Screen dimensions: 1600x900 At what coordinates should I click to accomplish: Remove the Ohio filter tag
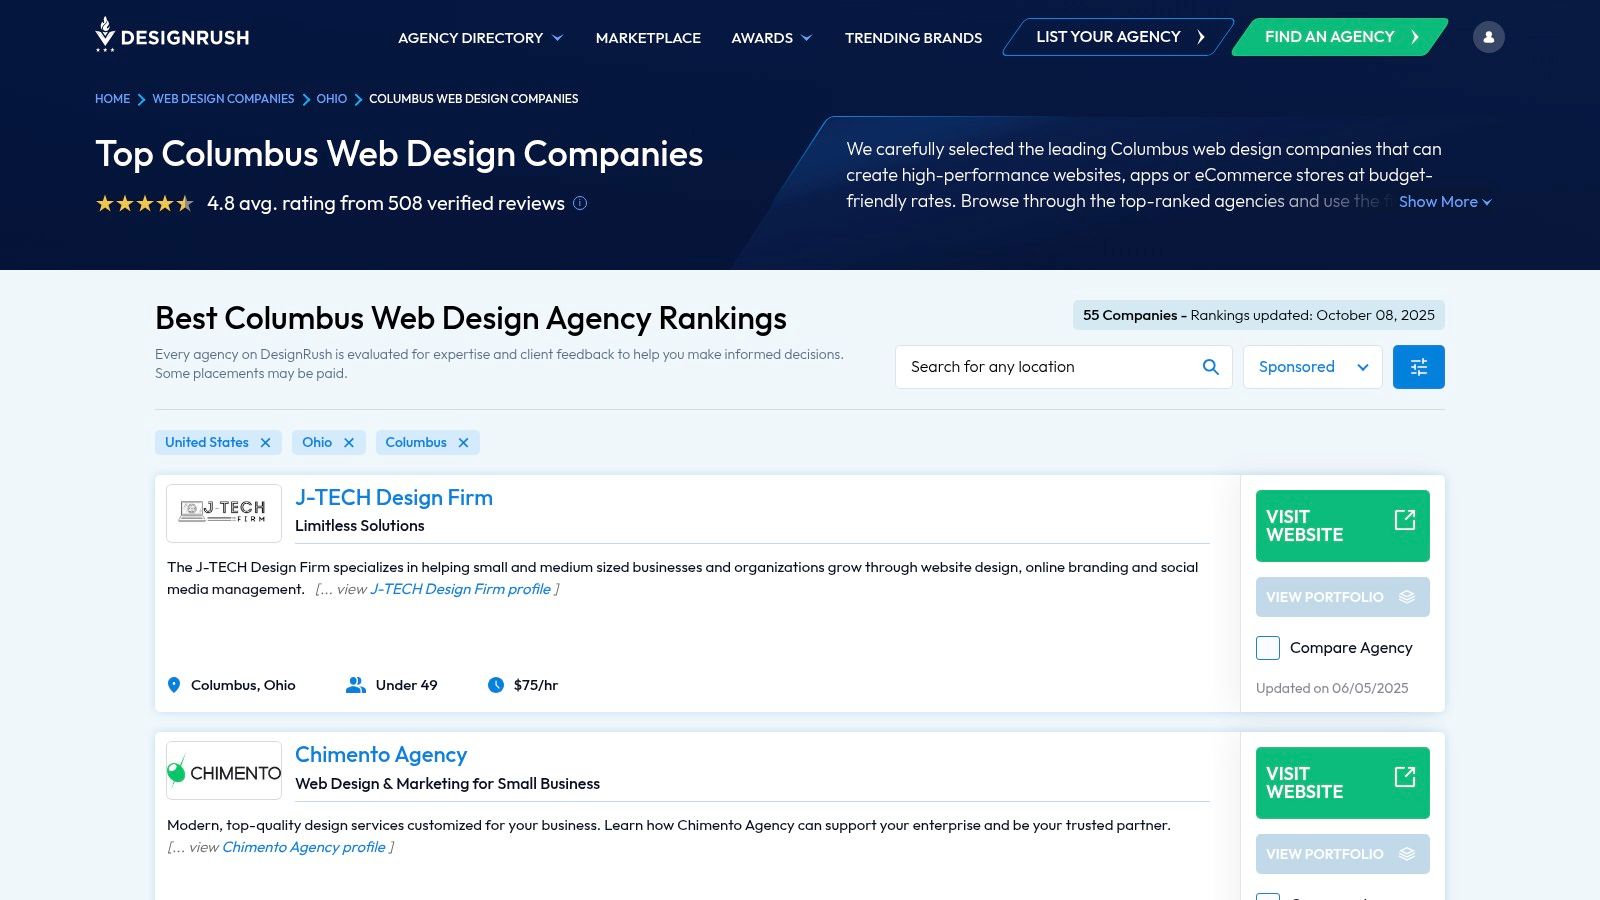[x=349, y=443]
